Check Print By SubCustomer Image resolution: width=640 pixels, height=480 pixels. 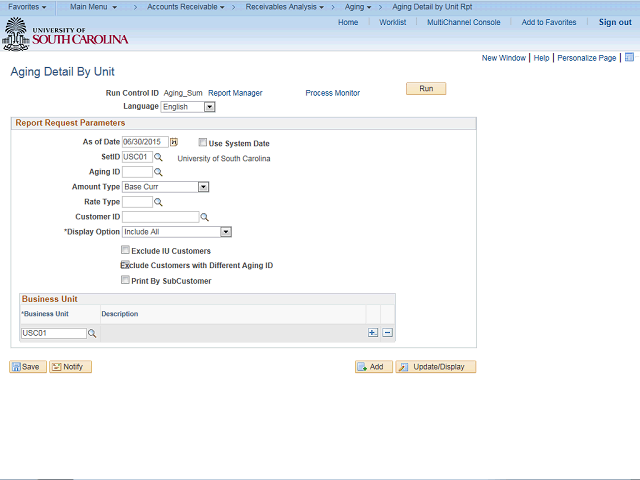click(x=125, y=280)
